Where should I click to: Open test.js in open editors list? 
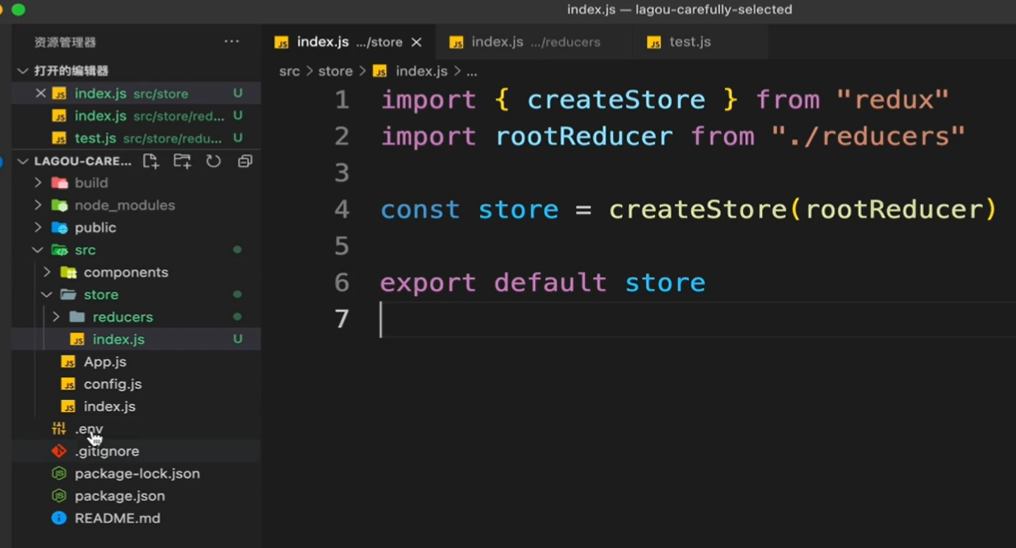tap(137, 138)
